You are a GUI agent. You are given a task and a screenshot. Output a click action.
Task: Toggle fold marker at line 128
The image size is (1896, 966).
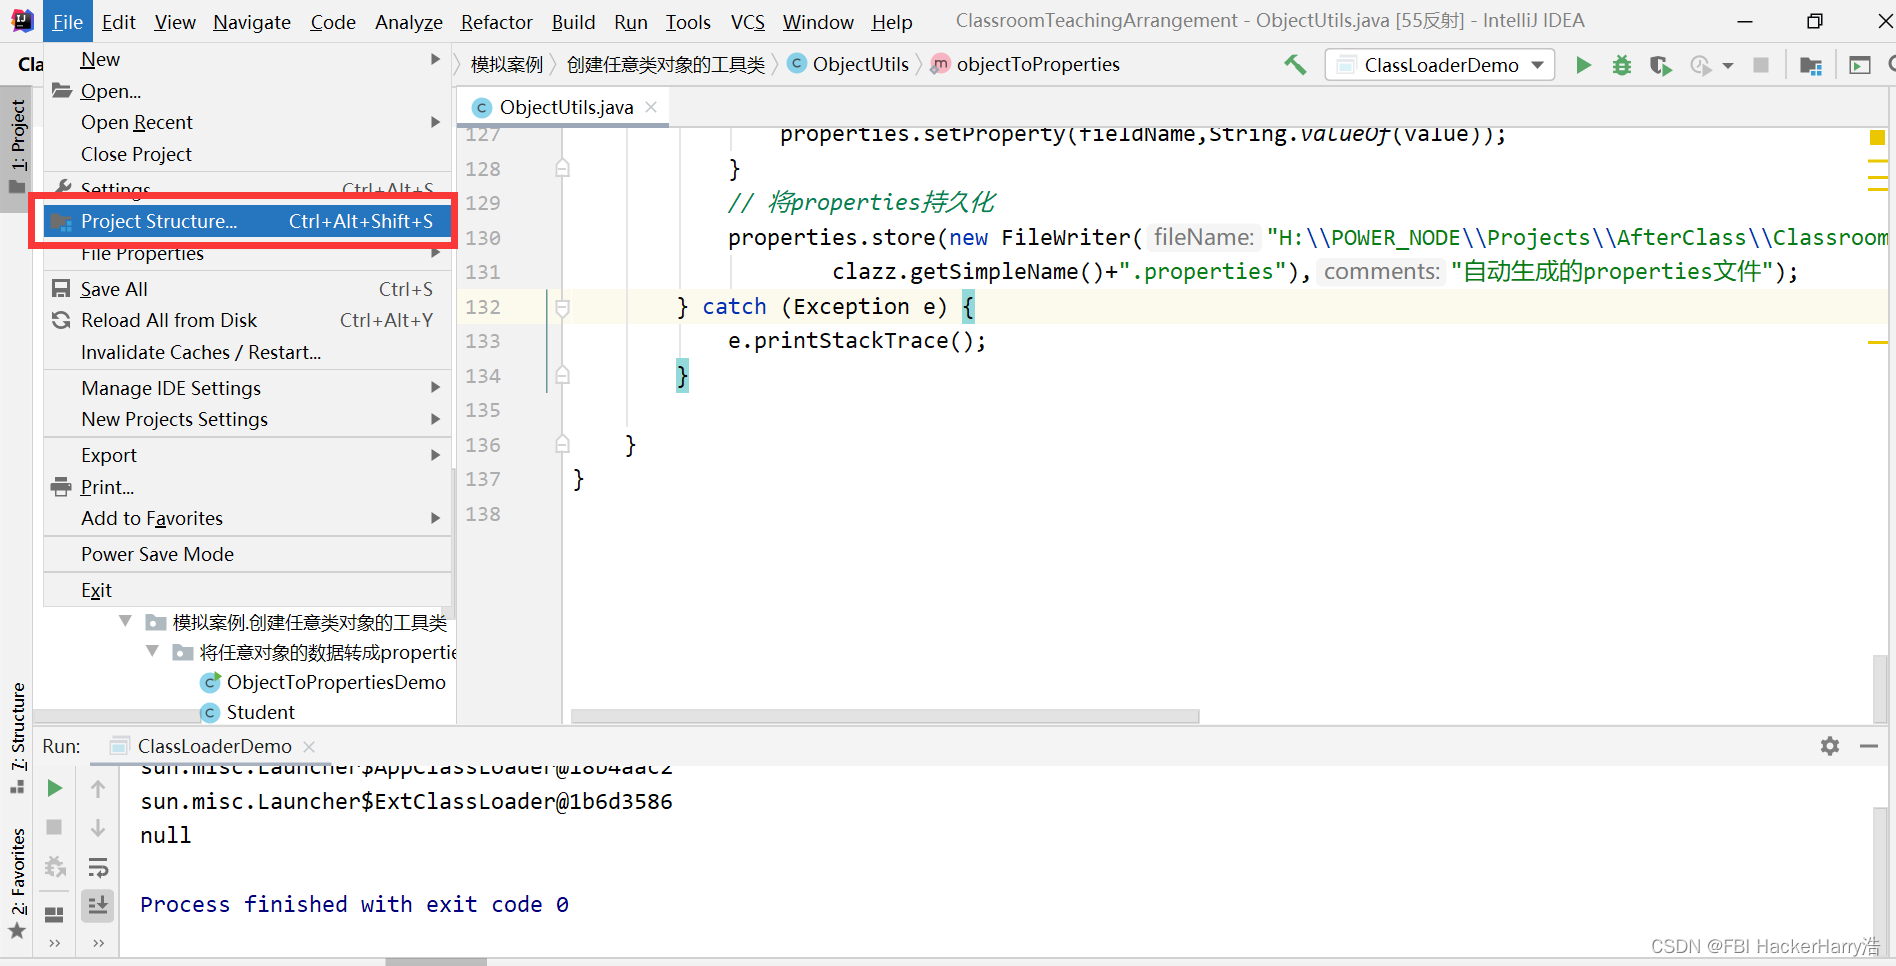[563, 169]
